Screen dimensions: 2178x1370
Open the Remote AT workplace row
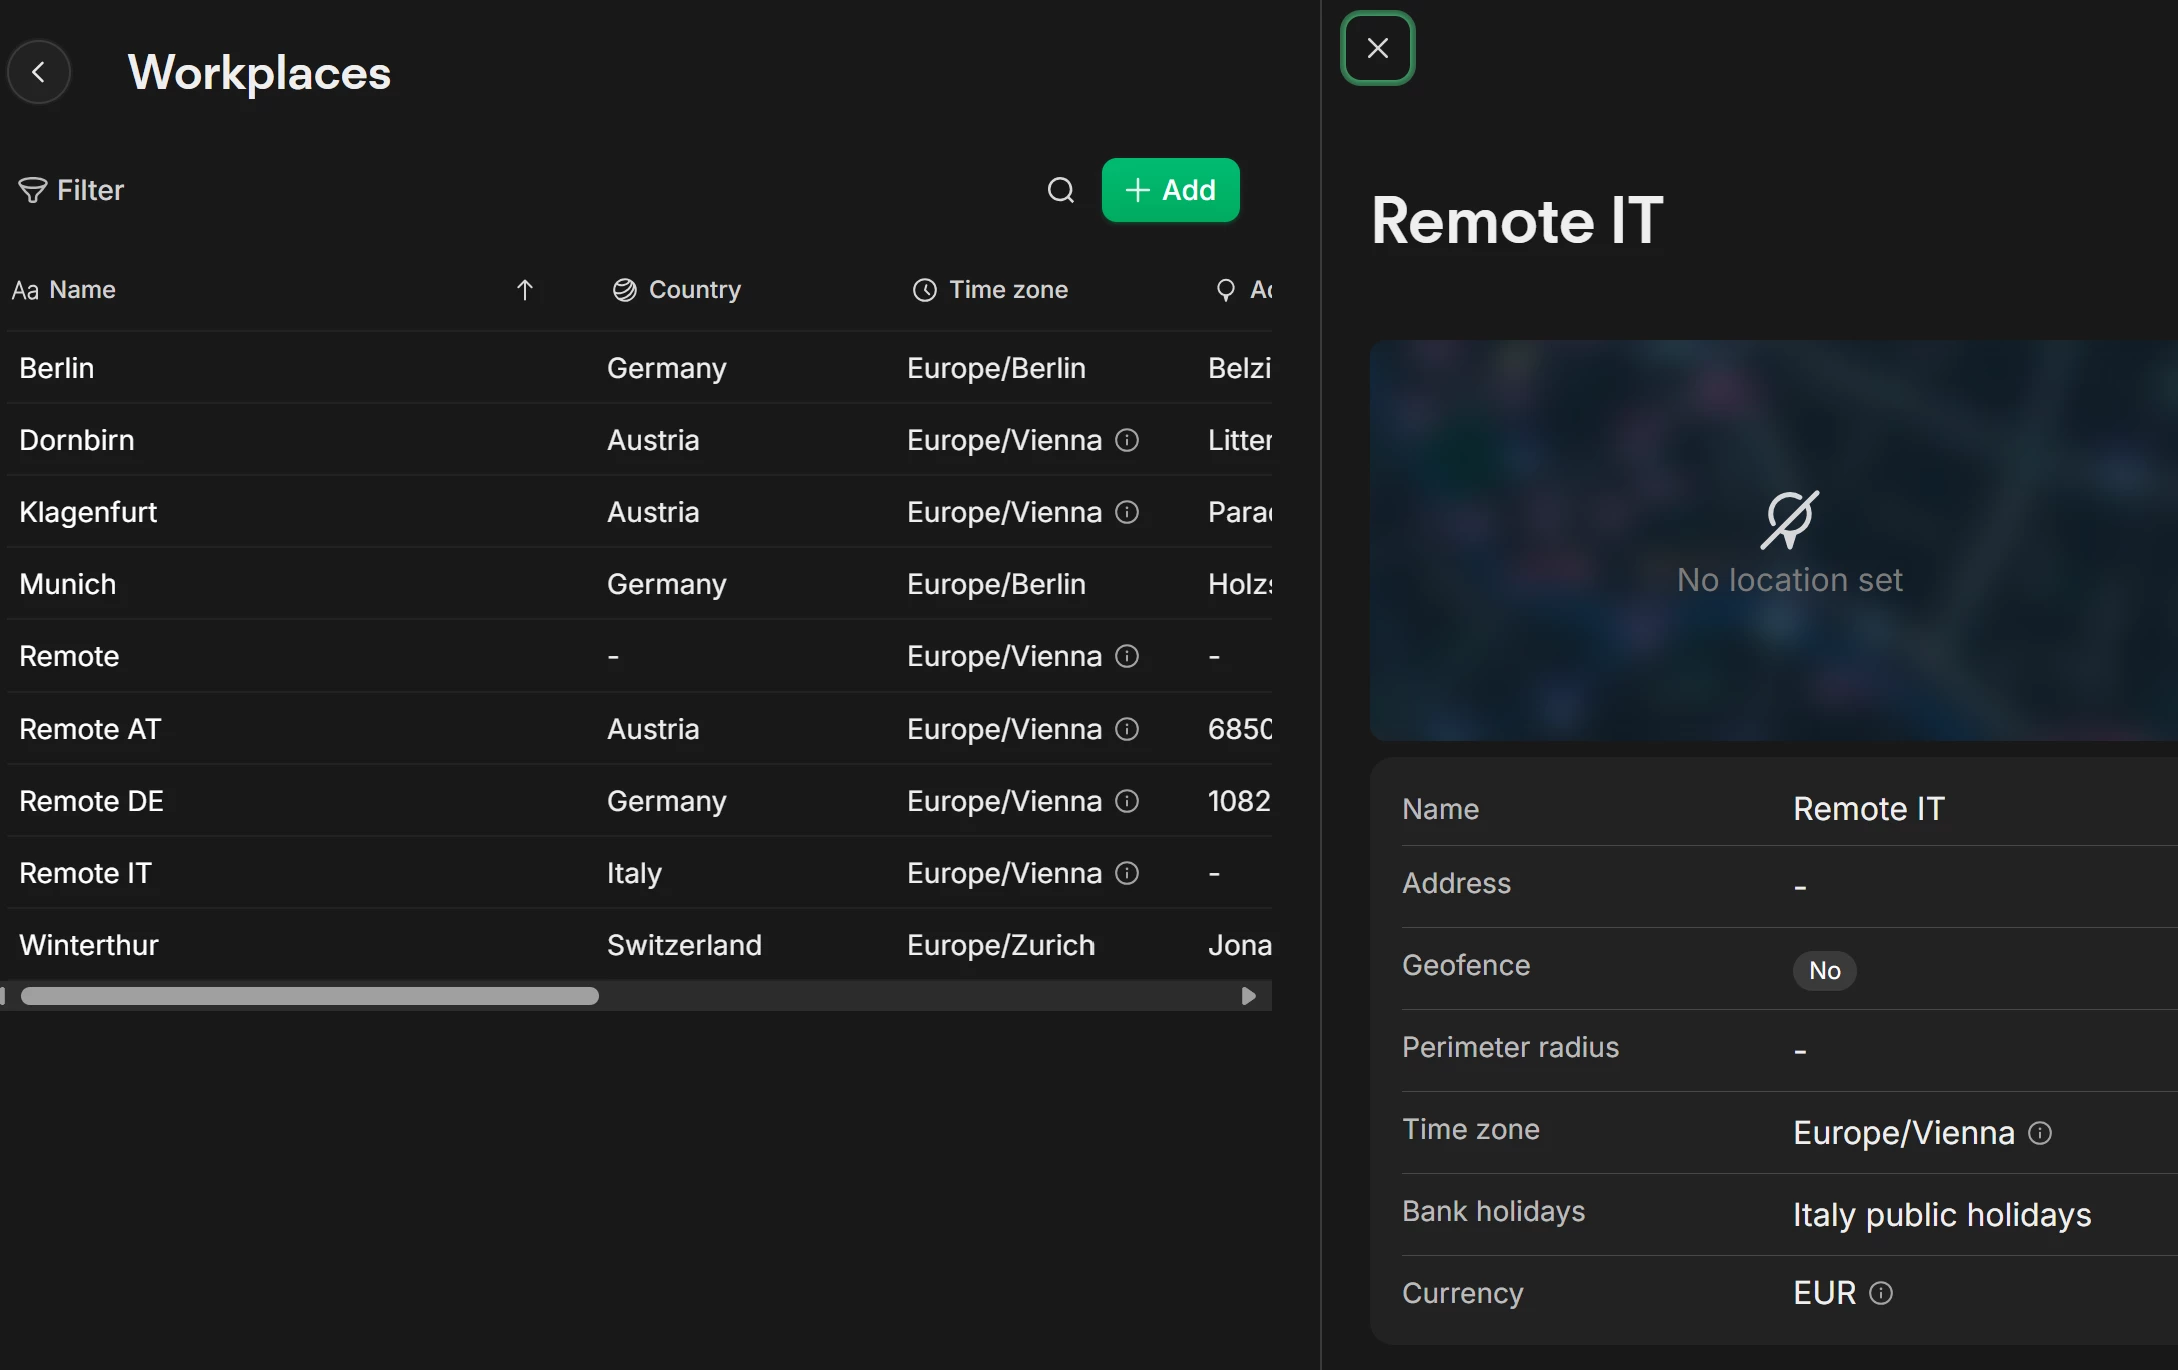[640, 729]
